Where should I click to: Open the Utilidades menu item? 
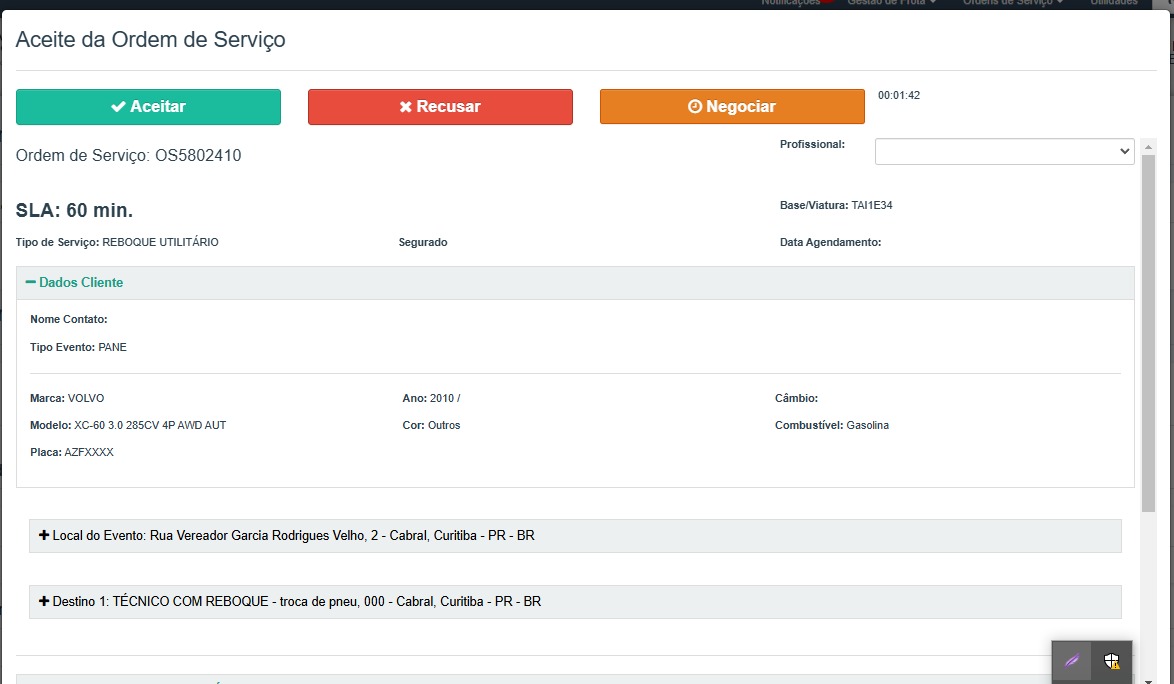pyautogui.click(x=1113, y=3)
